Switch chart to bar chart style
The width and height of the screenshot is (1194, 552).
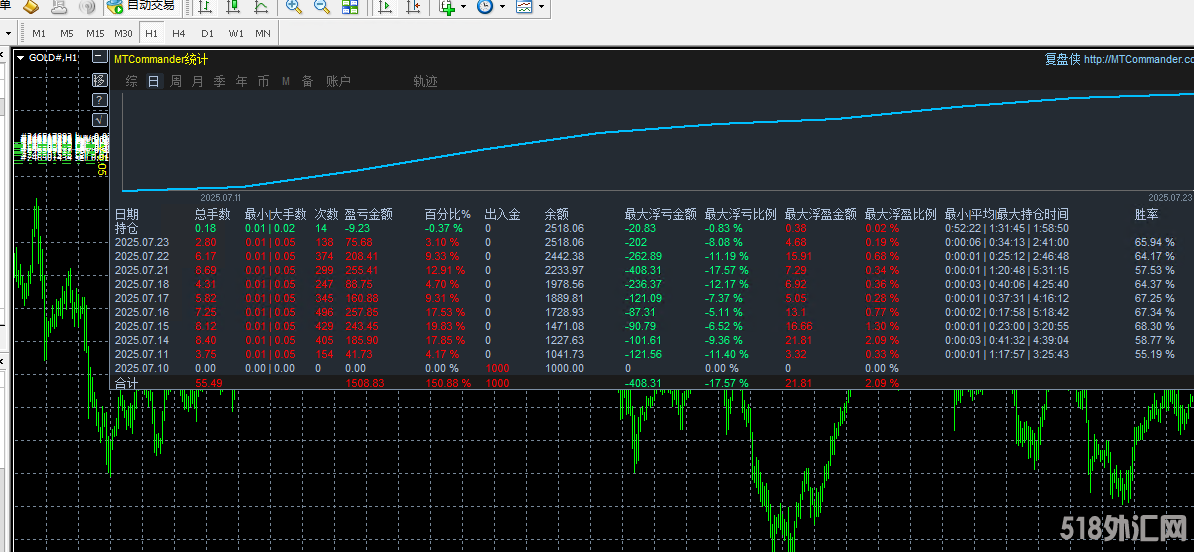point(205,7)
